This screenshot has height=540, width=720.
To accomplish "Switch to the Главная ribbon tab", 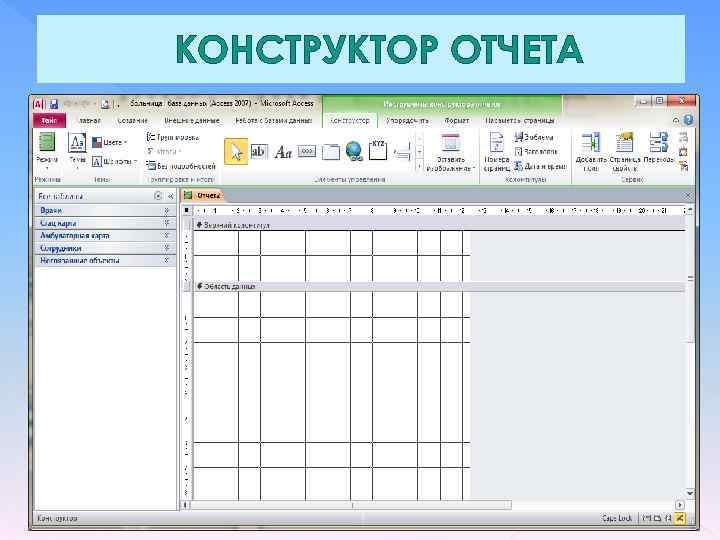I will (x=90, y=121).
